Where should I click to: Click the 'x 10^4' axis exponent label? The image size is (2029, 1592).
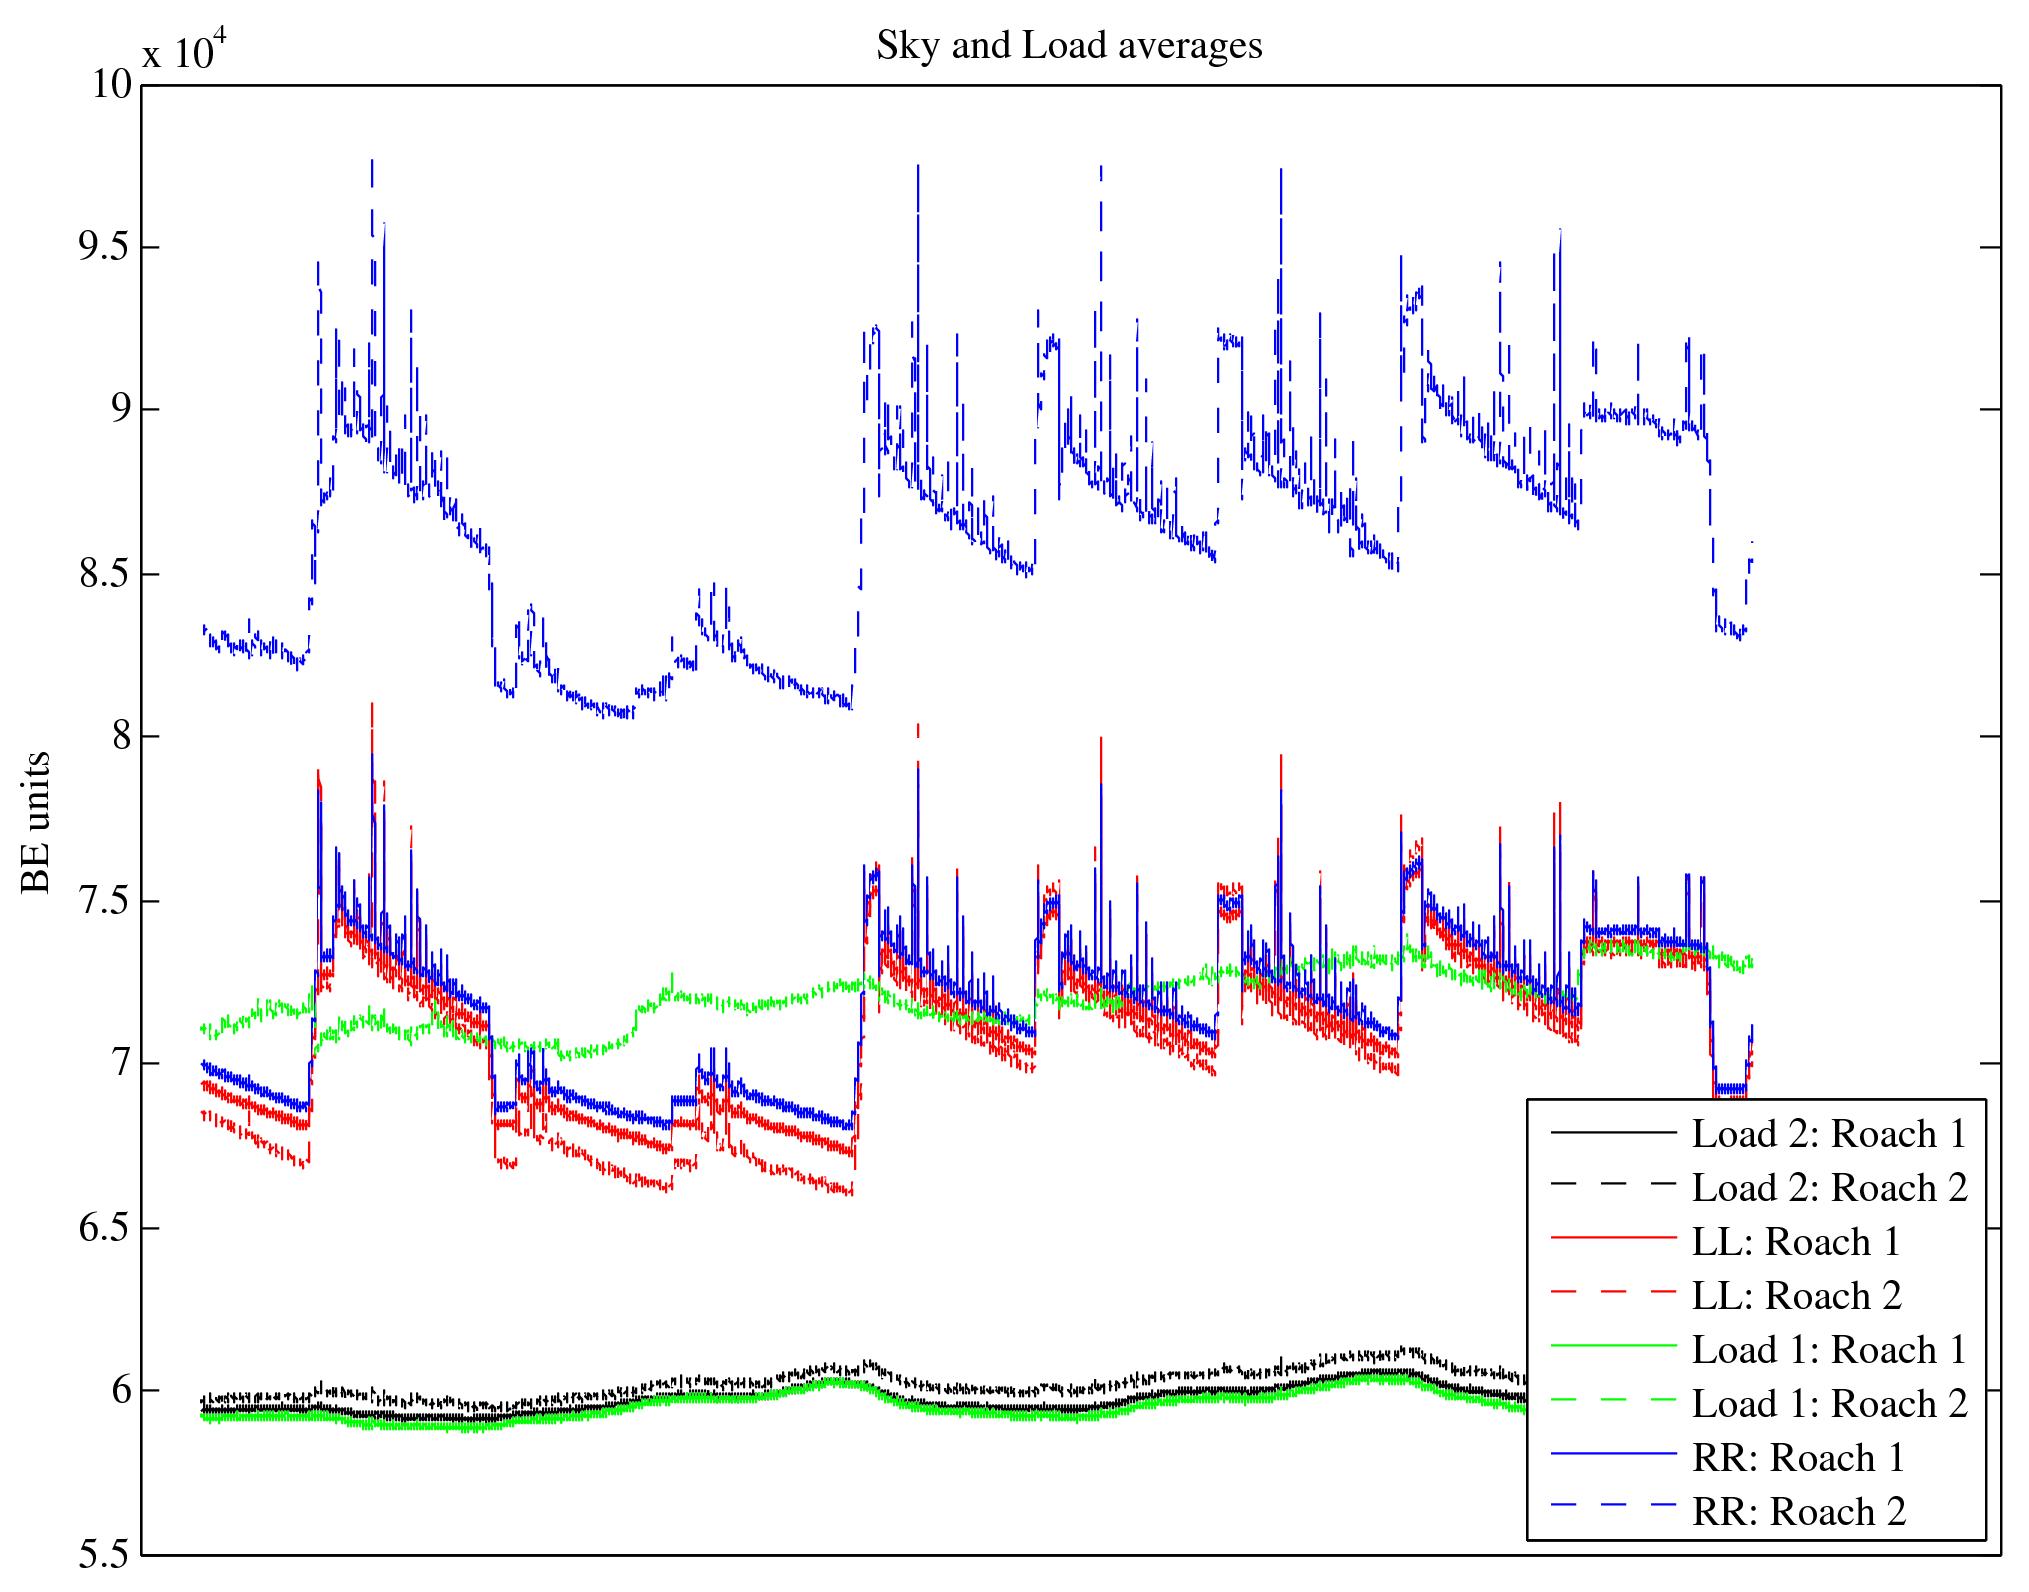tap(185, 50)
